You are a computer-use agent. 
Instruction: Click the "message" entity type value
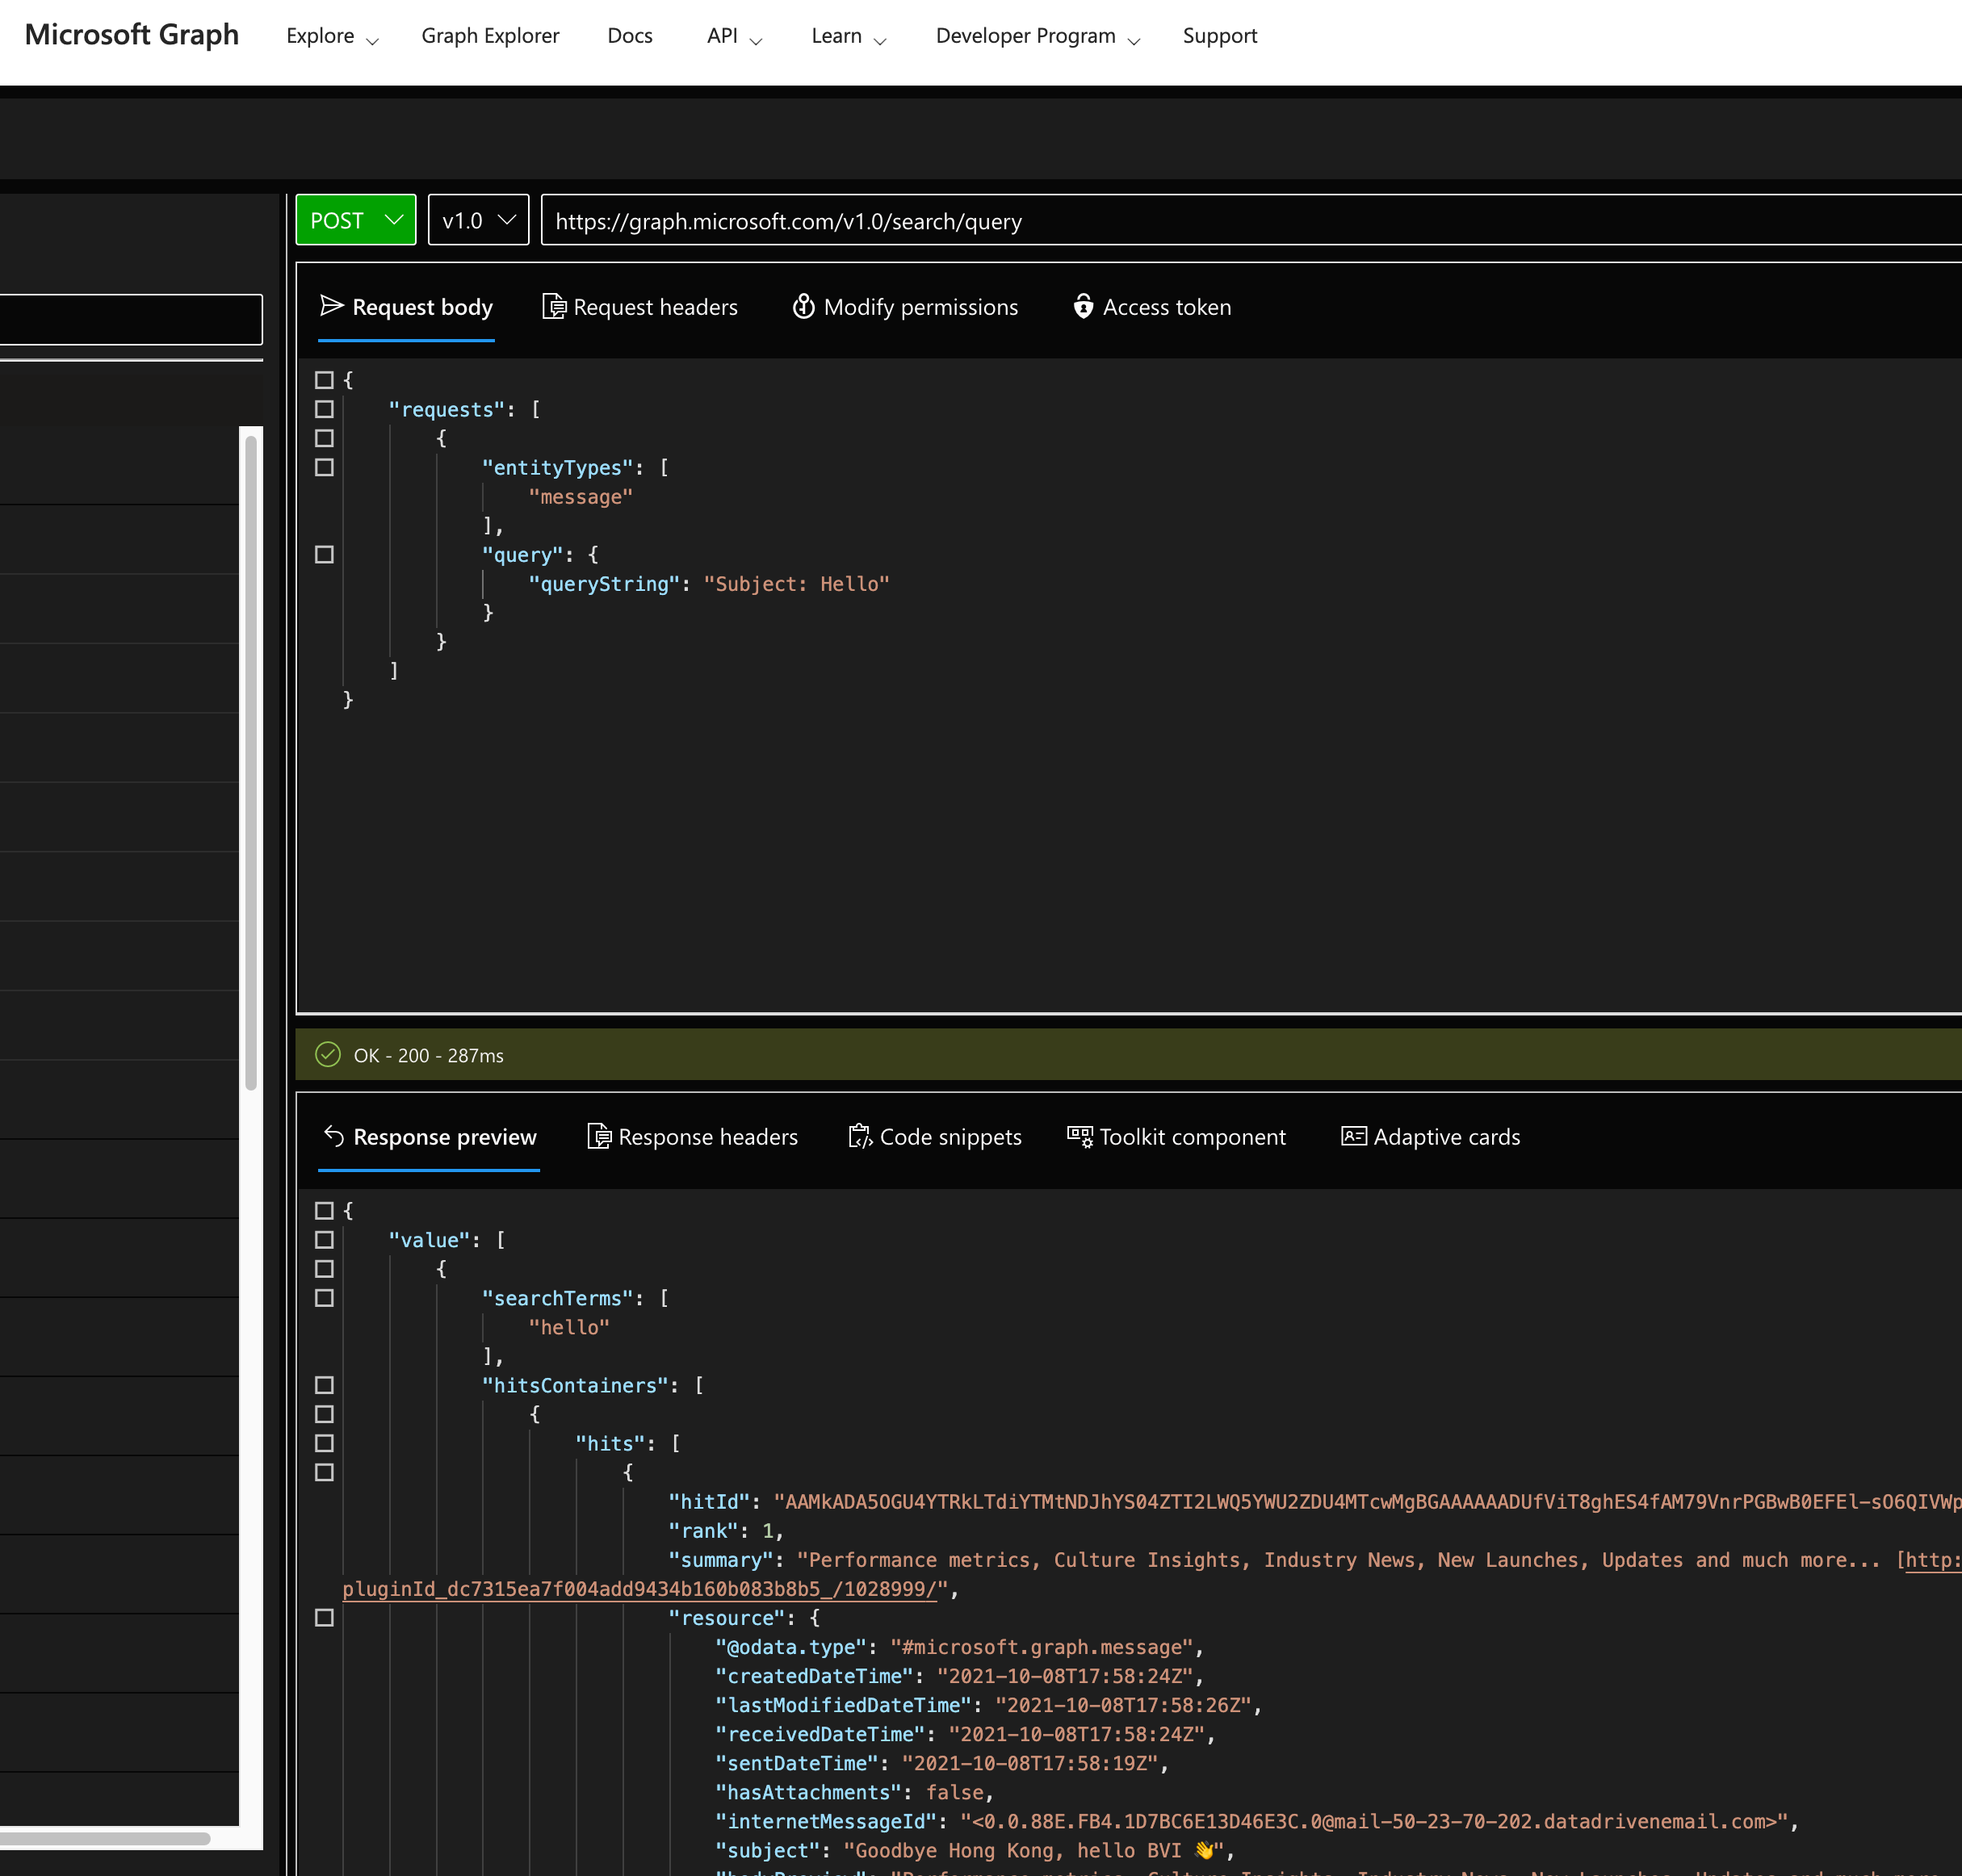[x=580, y=497]
